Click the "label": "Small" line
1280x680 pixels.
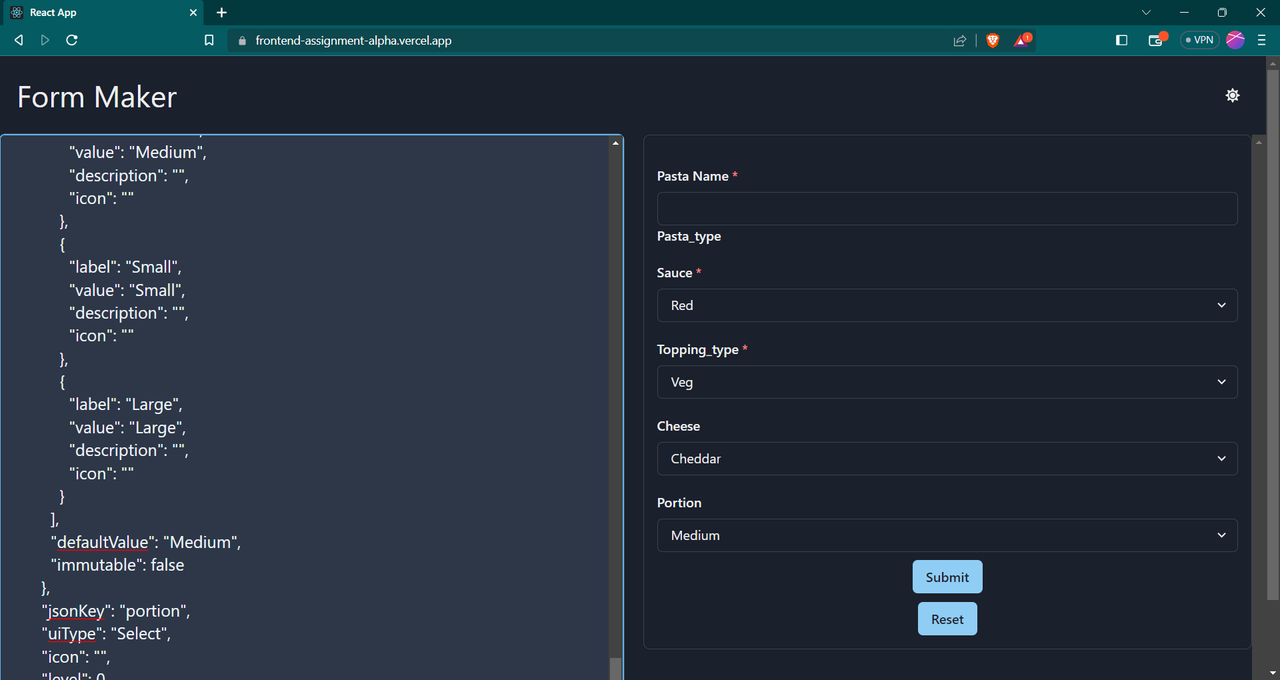(125, 267)
